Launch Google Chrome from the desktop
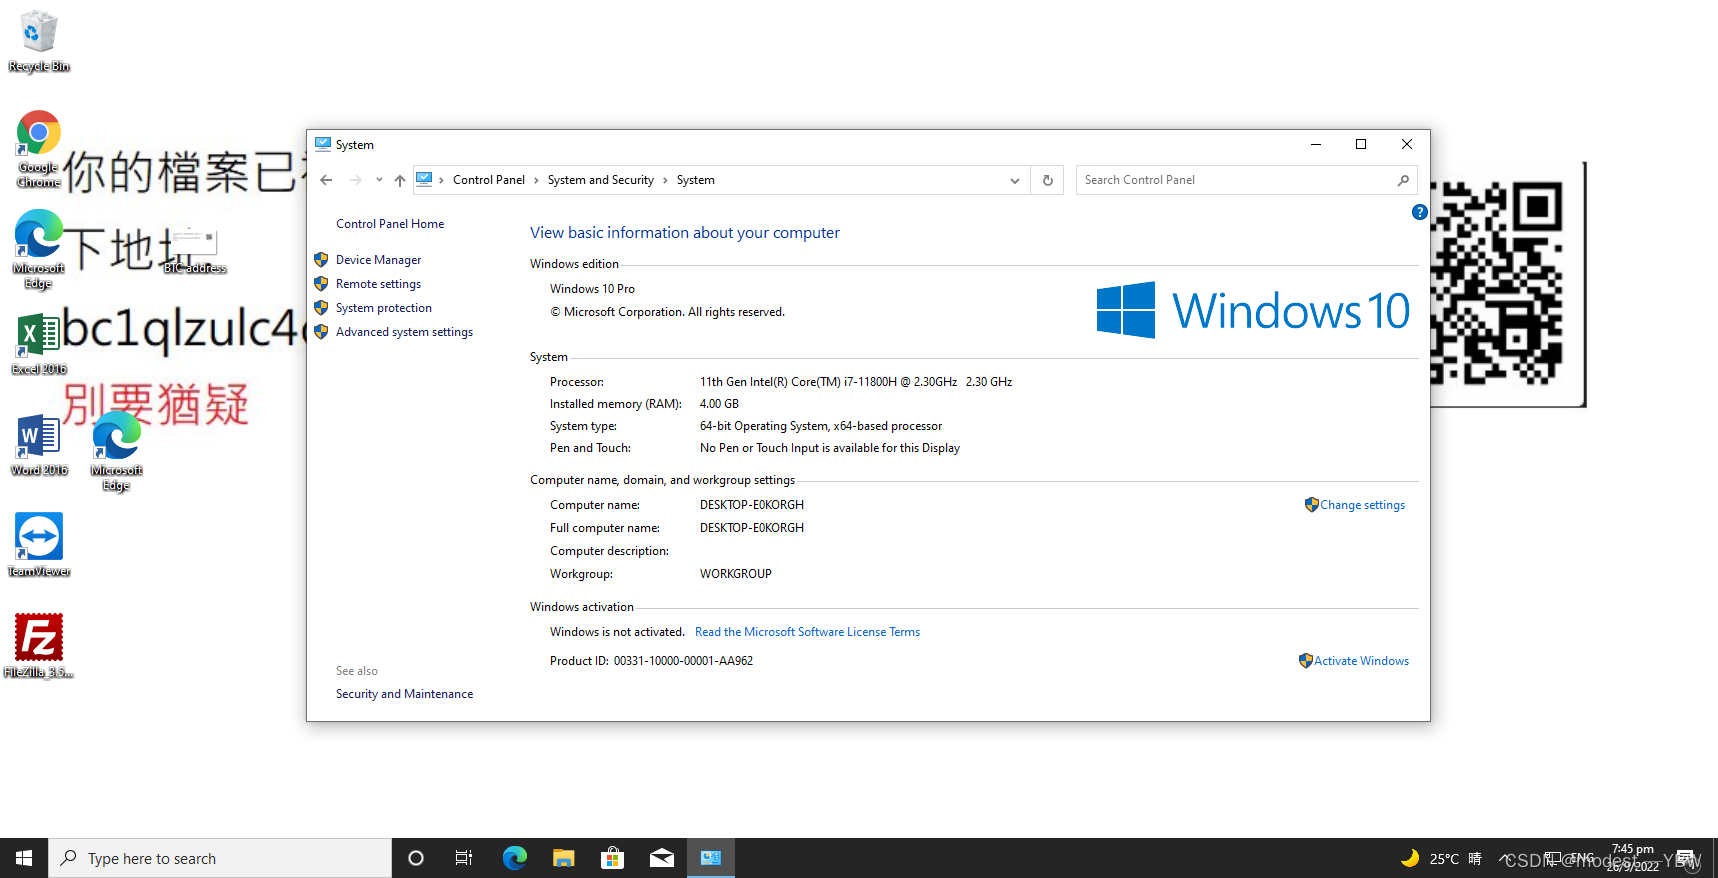 coord(39,149)
